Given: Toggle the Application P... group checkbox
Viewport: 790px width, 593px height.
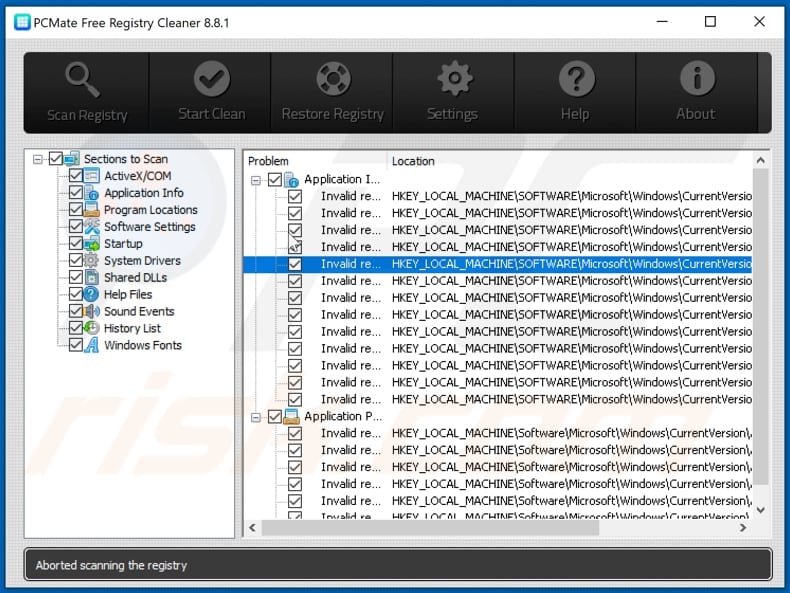Looking at the screenshot, I should point(275,416).
